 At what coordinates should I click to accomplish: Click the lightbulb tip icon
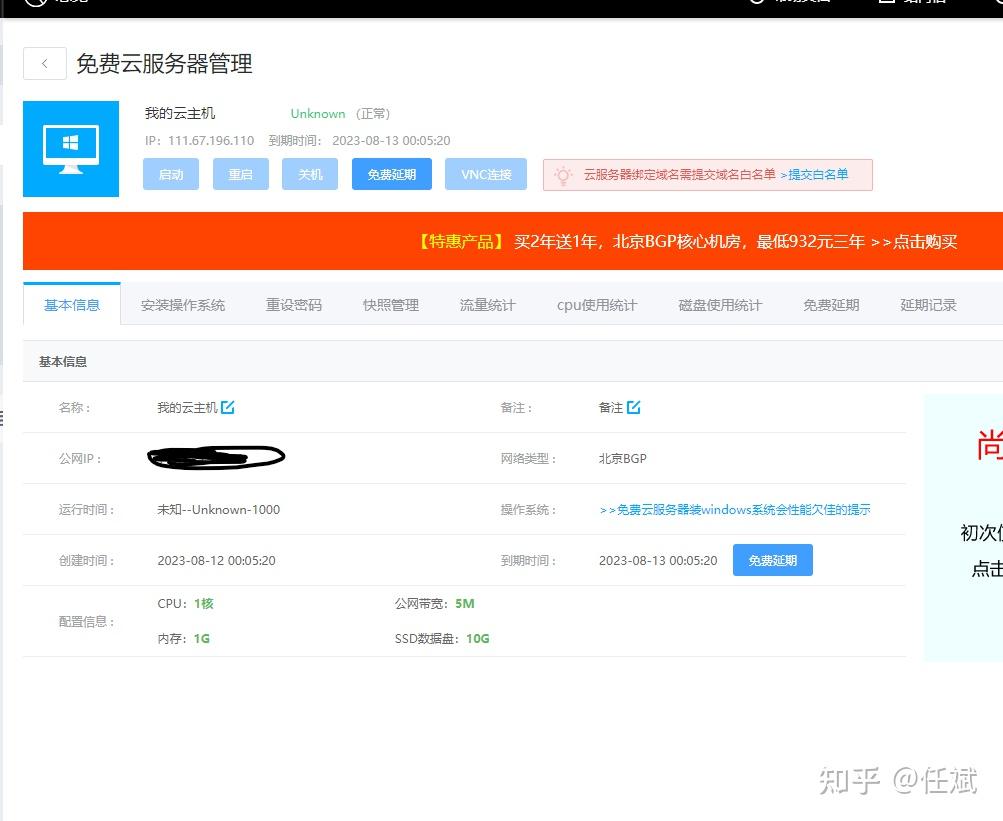pyautogui.click(x=563, y=175)
